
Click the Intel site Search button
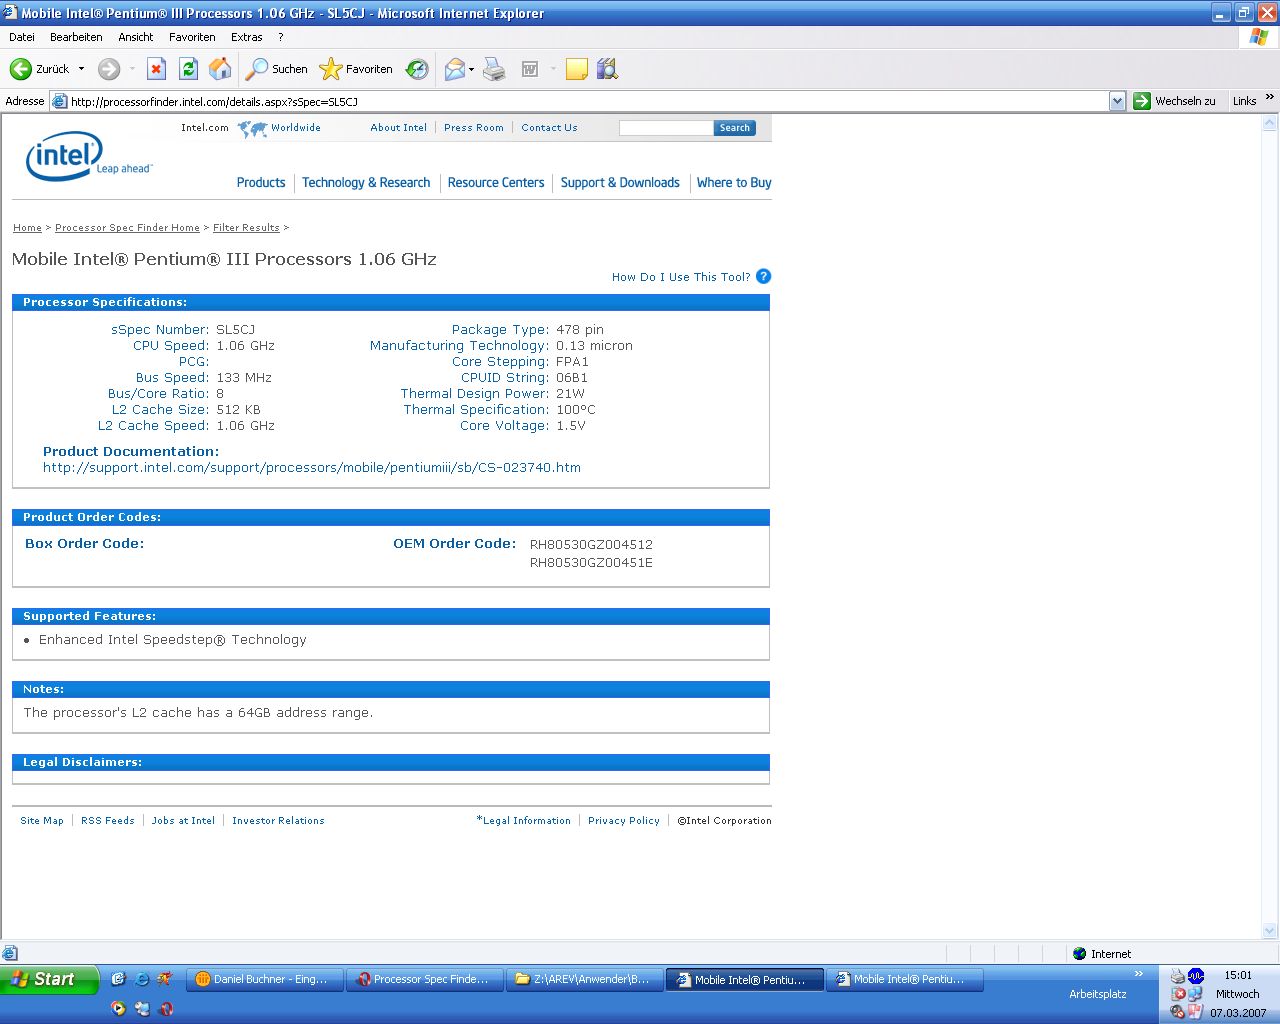735,128
